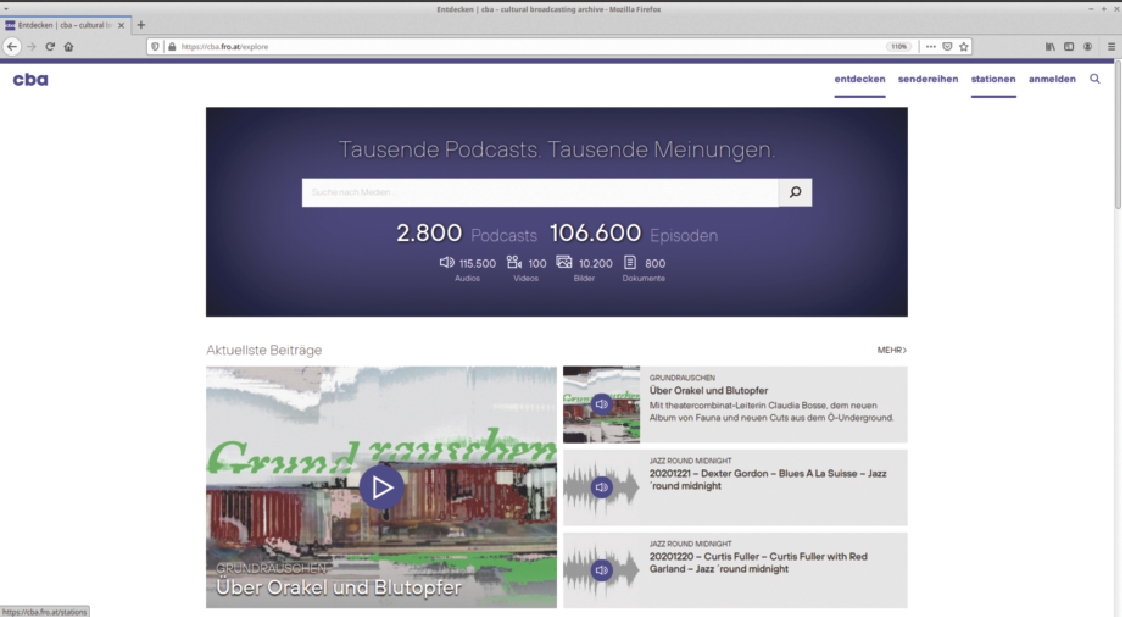Go to Firefox home page button
This screenshot has width=1122, height=617.
(x=69, y=46)
